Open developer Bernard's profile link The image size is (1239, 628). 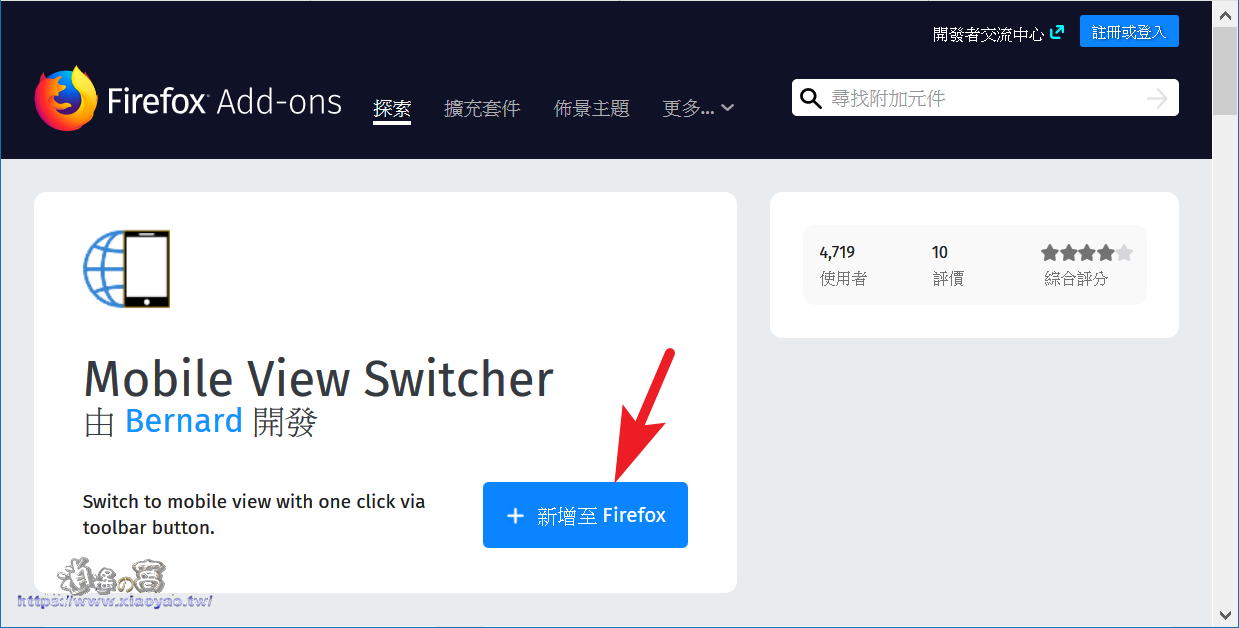184,421
